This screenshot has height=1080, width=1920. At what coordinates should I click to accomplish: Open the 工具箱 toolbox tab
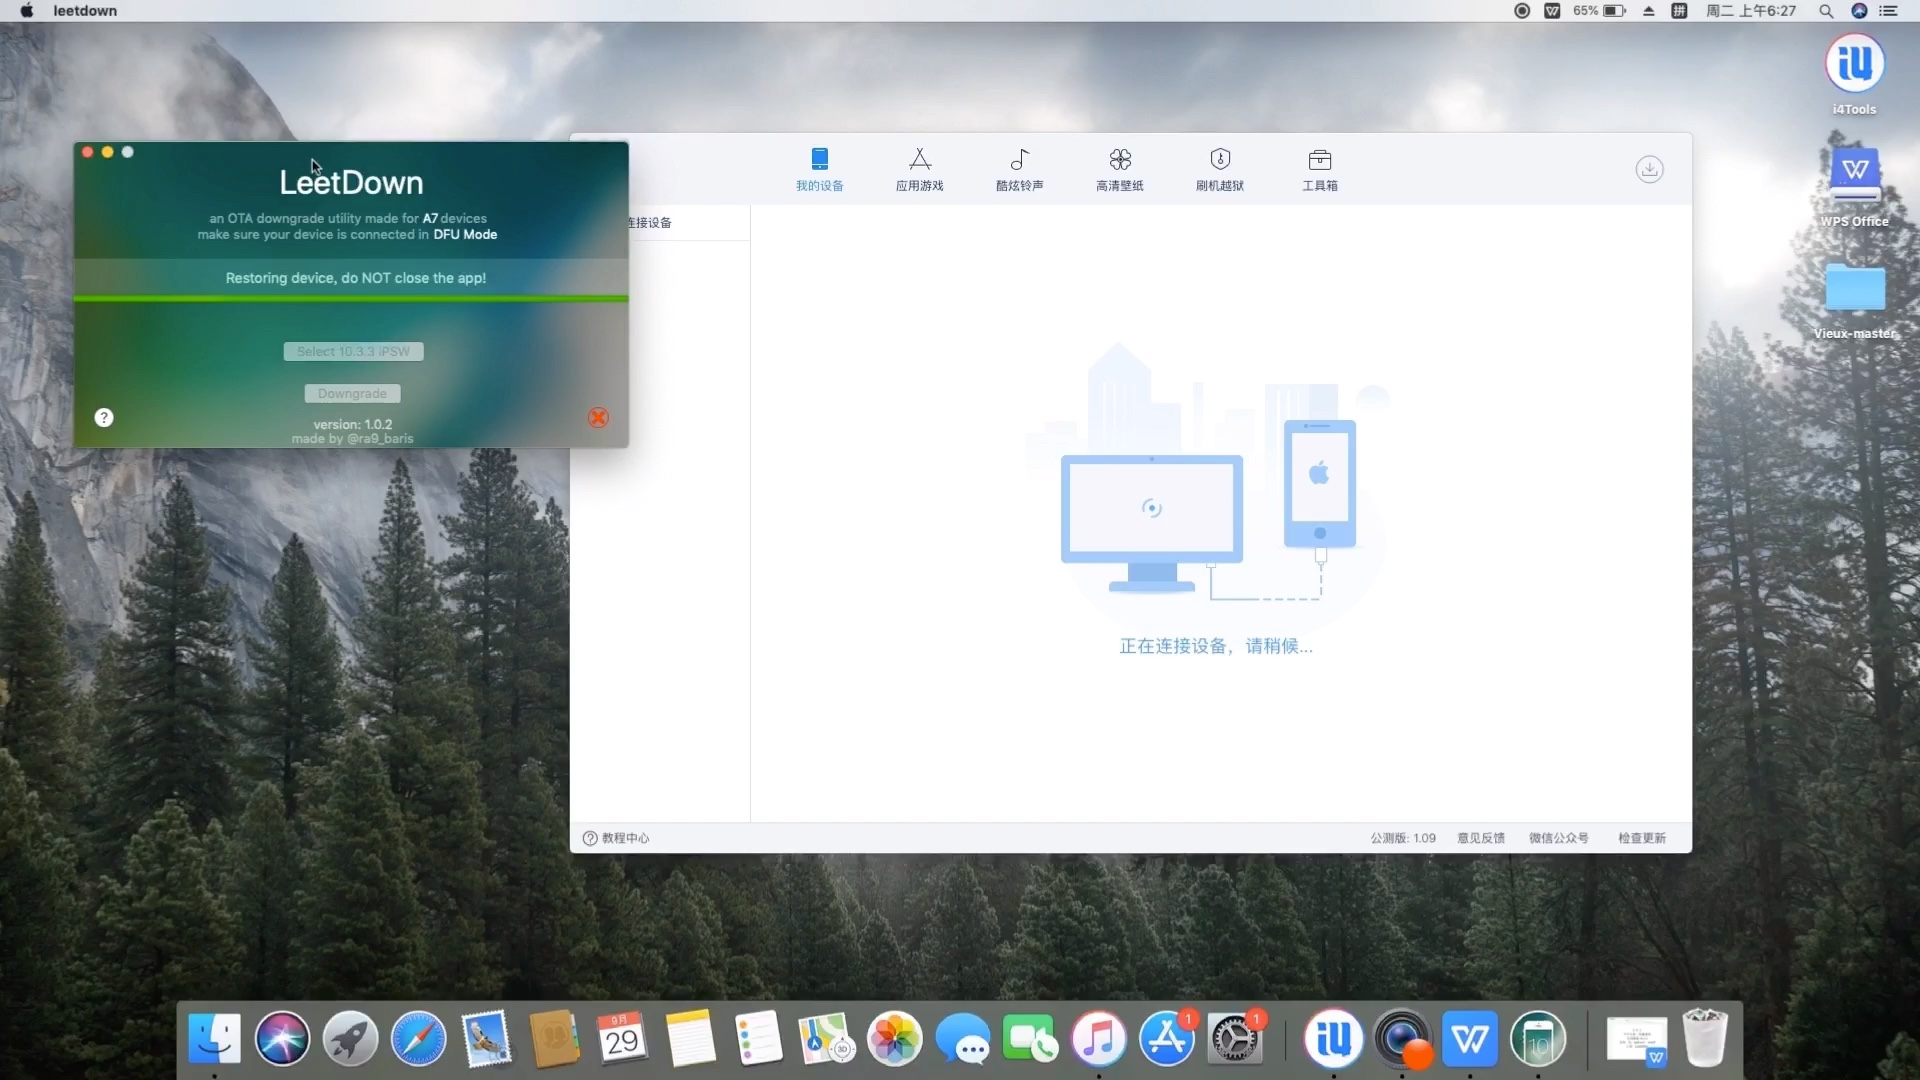1319,169
